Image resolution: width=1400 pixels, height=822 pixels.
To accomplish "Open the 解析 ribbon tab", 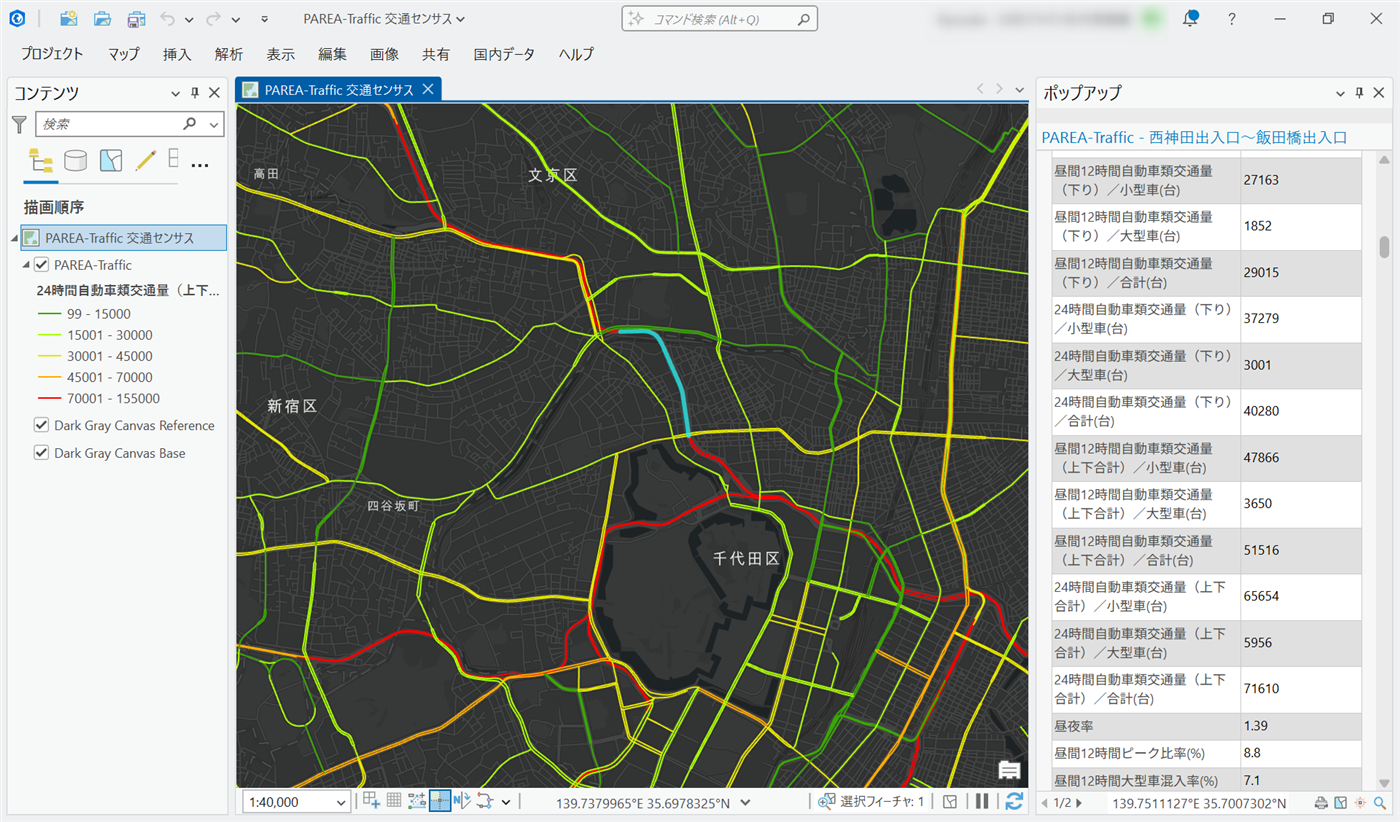I will coord(228,54).
